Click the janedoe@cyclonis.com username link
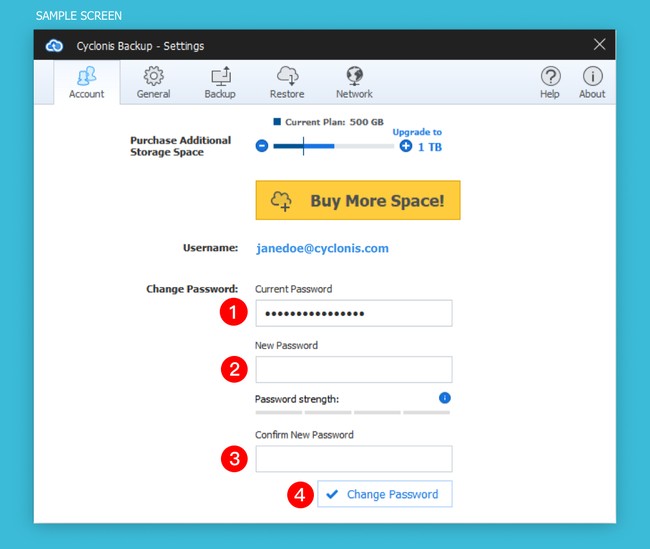 [x=322, y=248]
